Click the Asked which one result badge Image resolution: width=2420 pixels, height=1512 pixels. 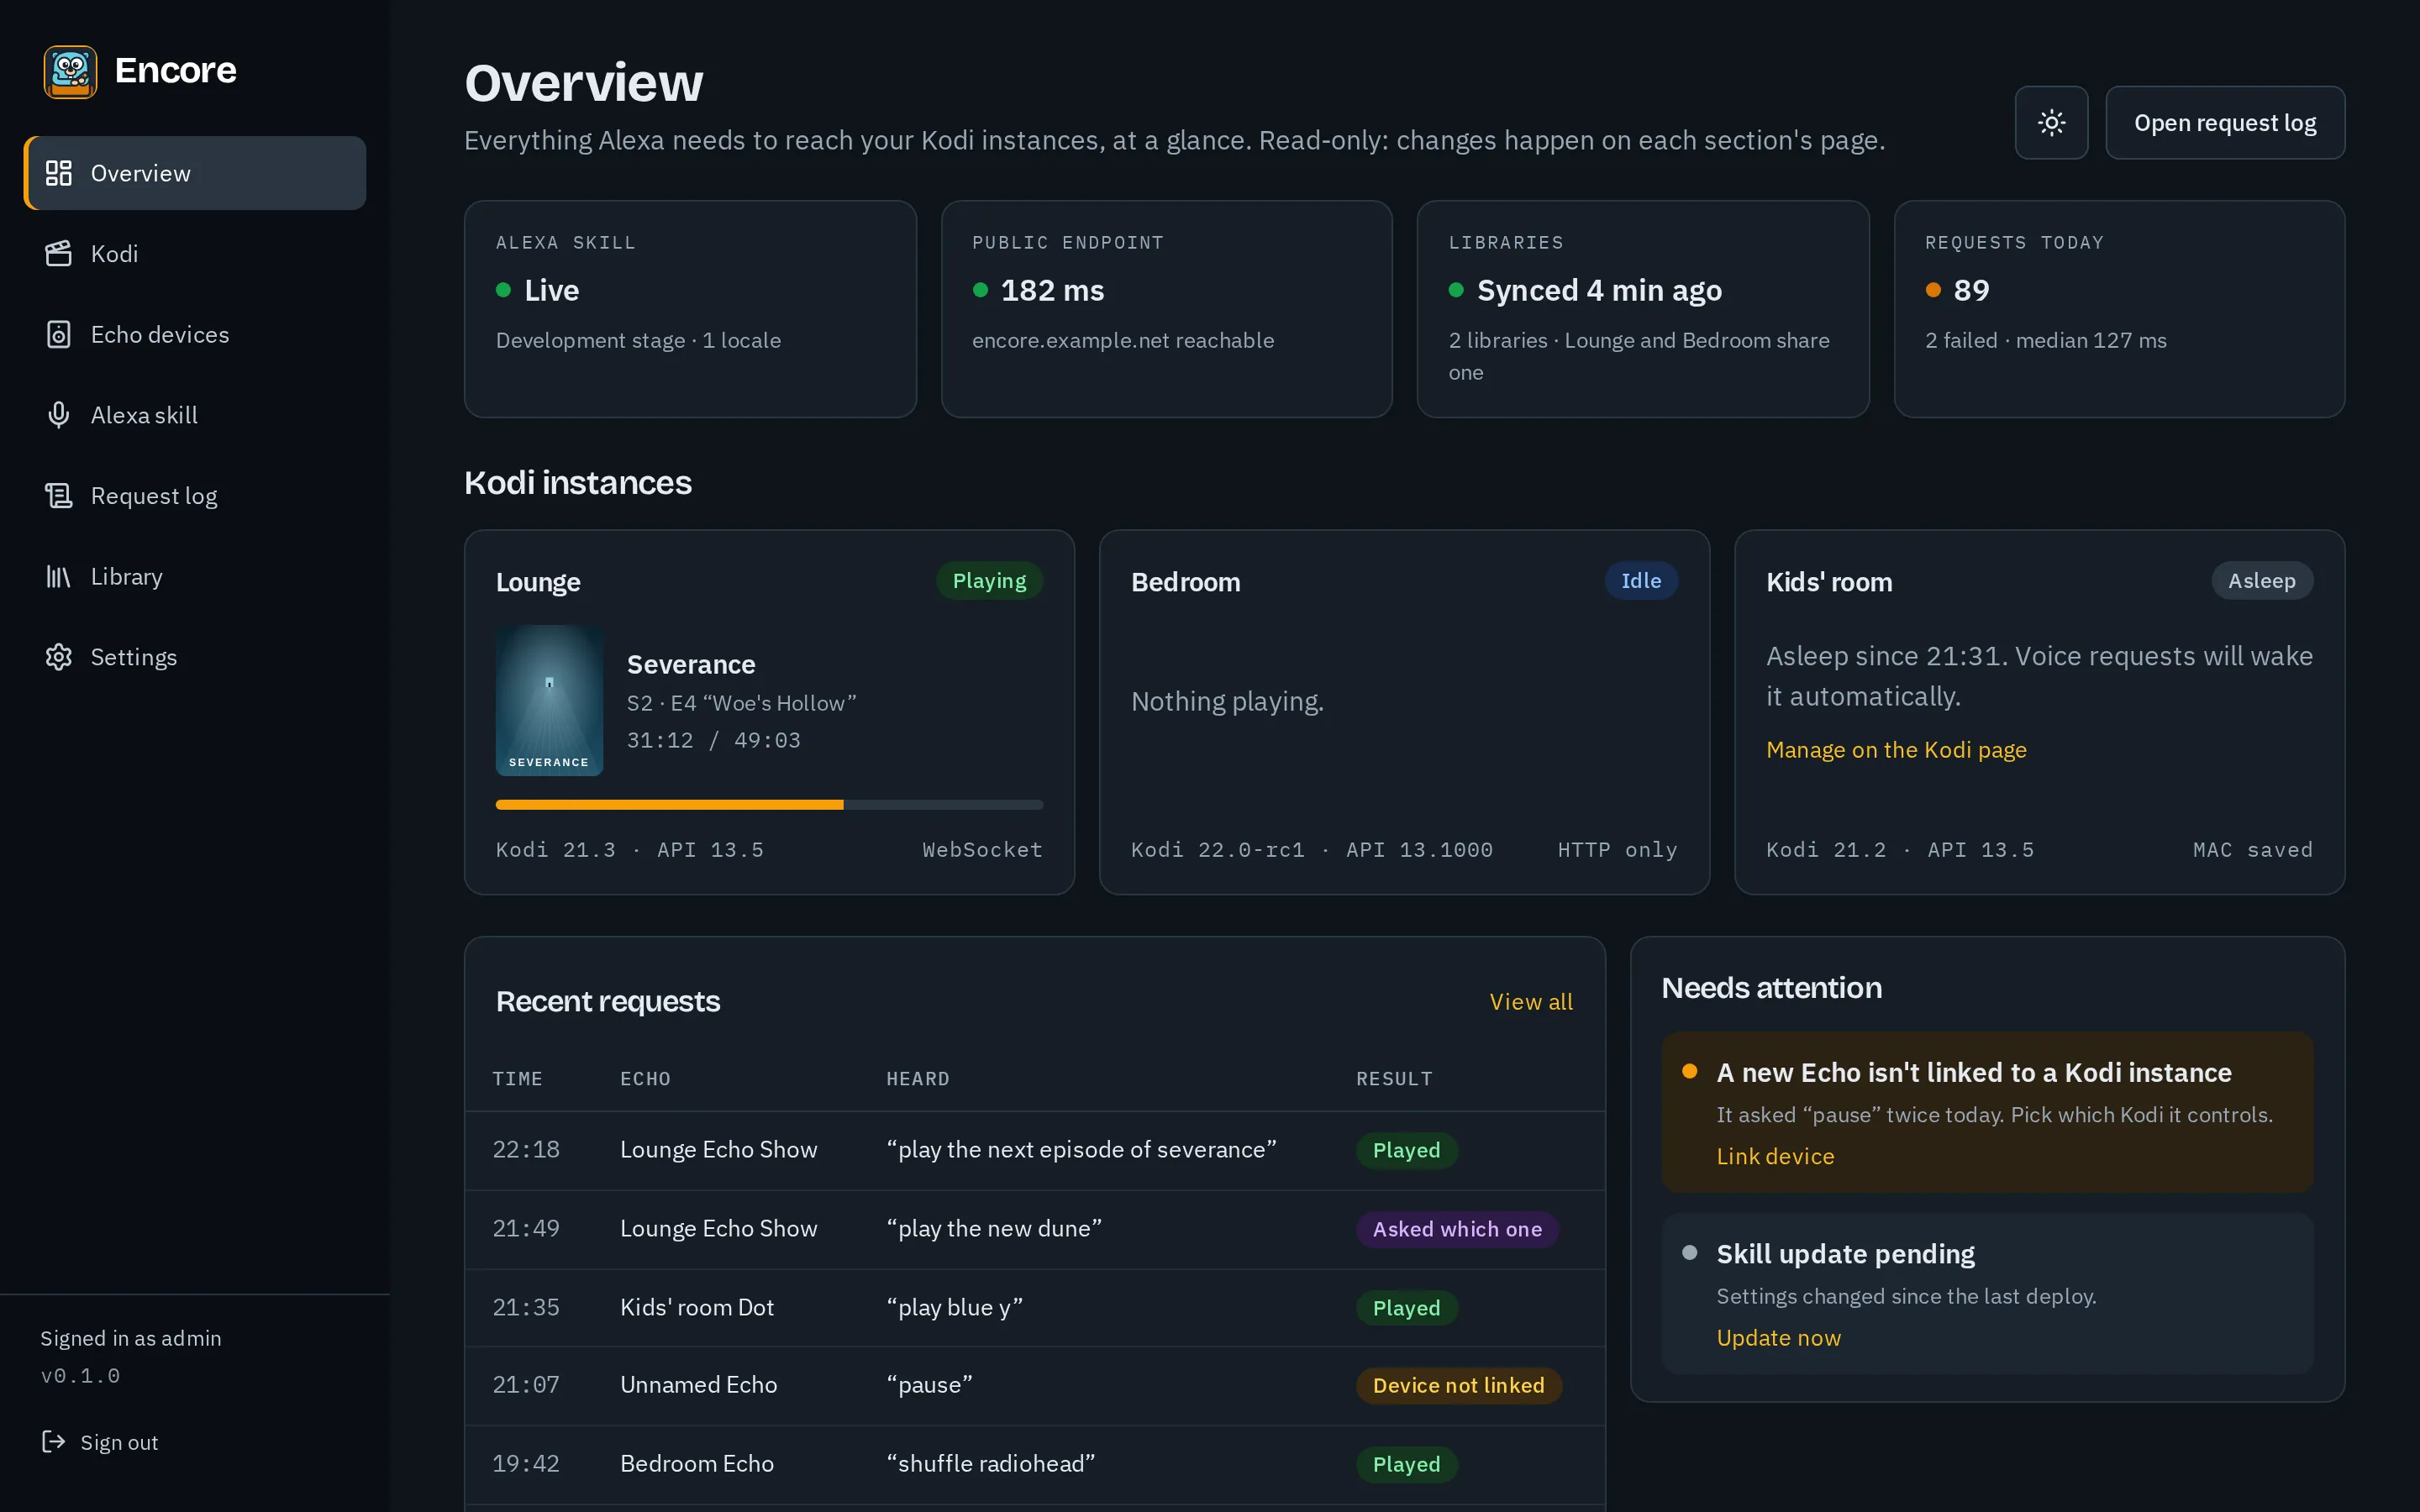[x=1457, y=1229]
